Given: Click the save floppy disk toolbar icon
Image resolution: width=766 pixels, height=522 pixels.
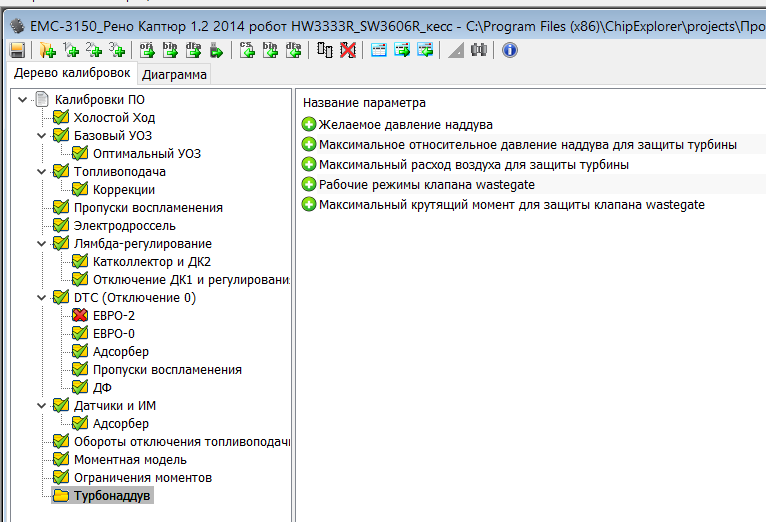Looking at the screenshot, I should pos(17,50).
